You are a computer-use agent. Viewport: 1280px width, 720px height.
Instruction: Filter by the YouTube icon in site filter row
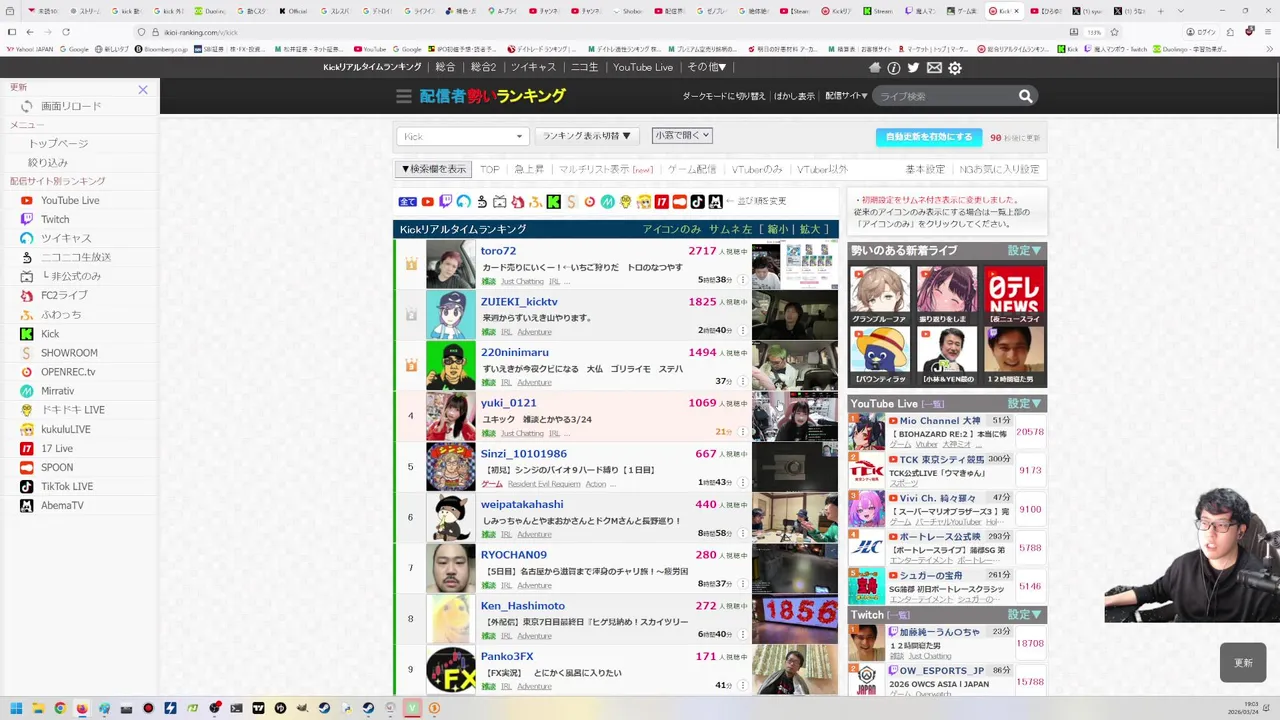pos(427,202)
